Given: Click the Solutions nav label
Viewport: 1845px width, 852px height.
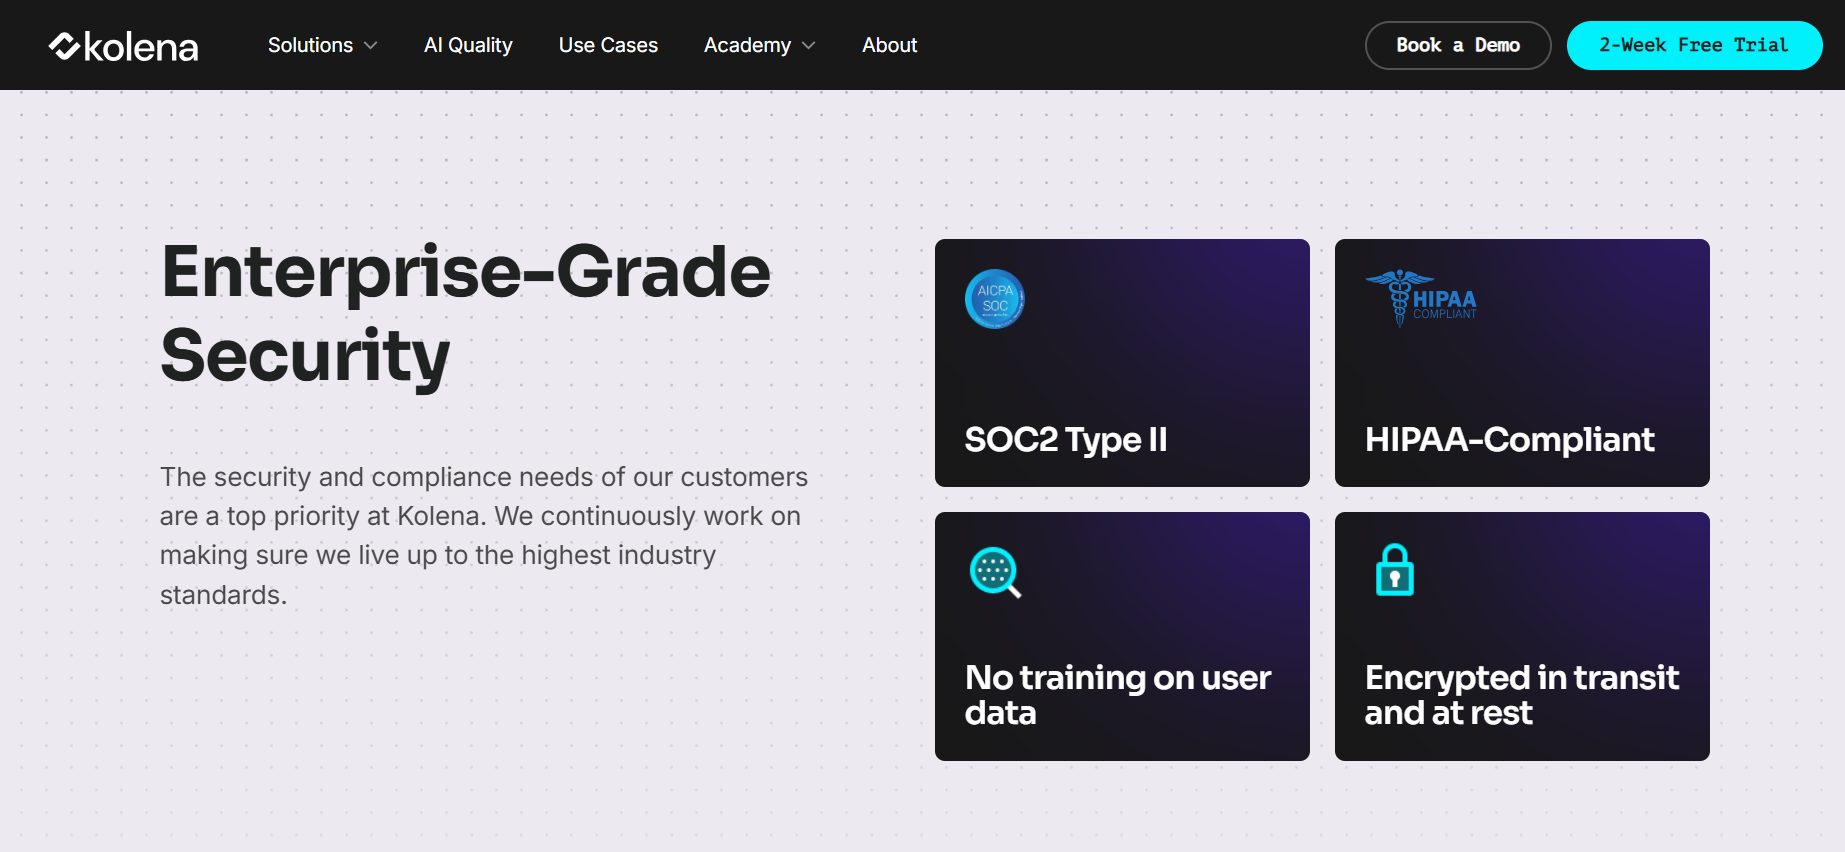Looking at the screenshot, I should pos(310,45).
